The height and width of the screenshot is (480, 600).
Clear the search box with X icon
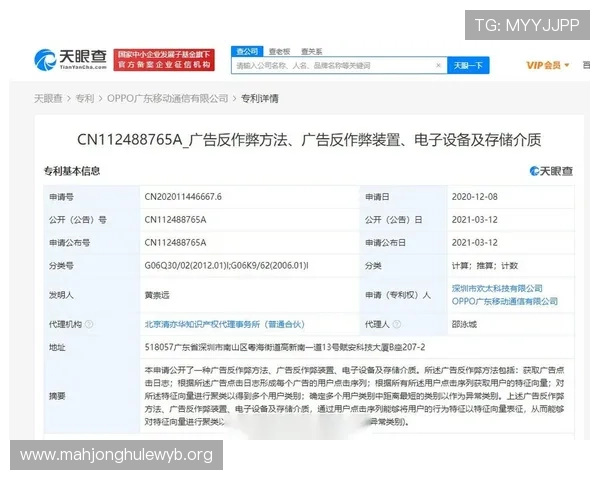439,65
